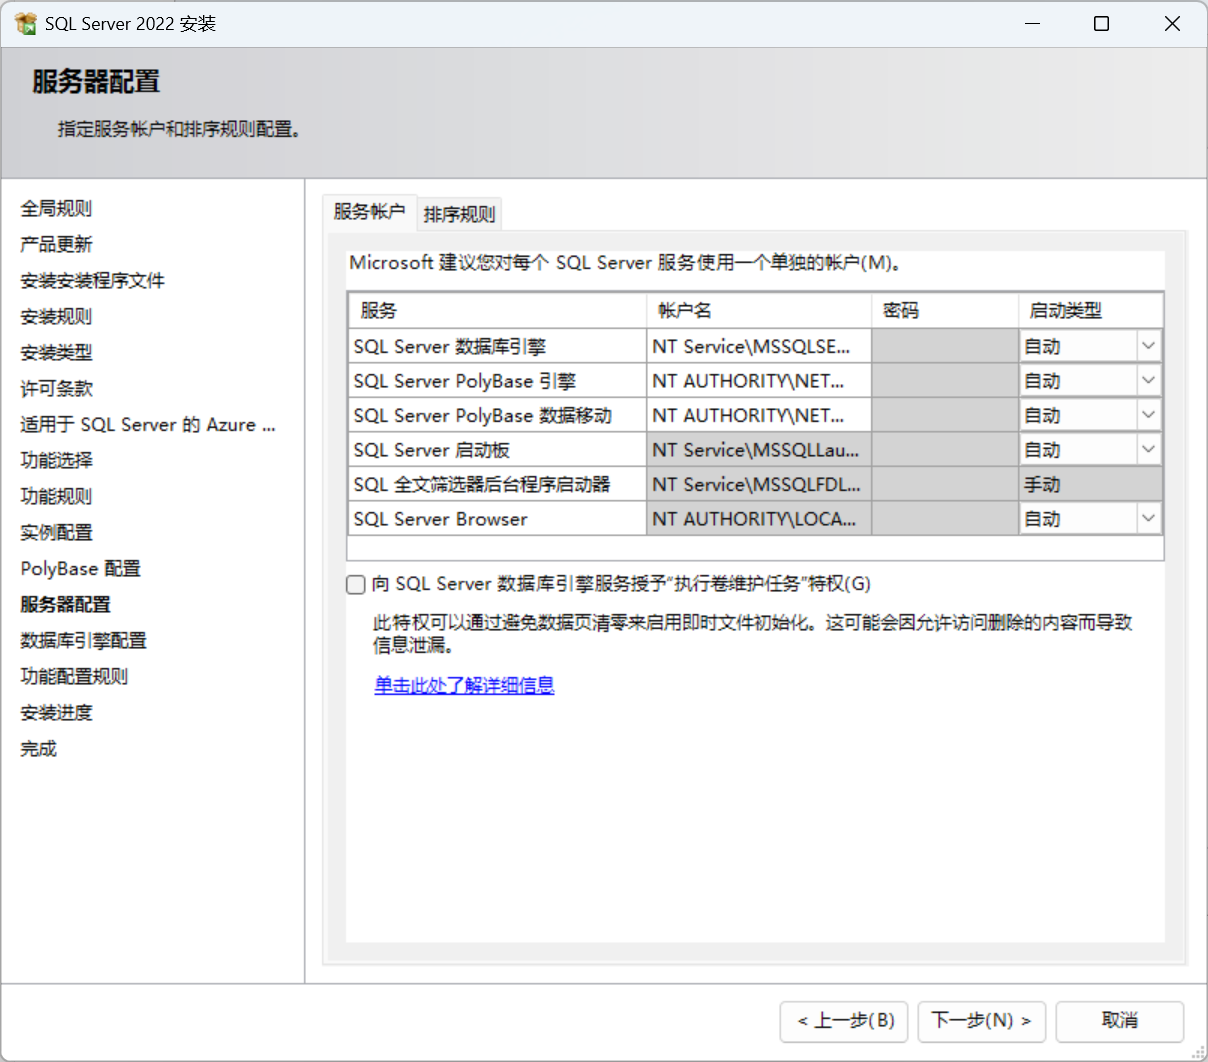The height and width of the screenshot is (1062, 1208).
Task: Select the SQL Server 启动板 service cell
Action: [x=497, y=450]
